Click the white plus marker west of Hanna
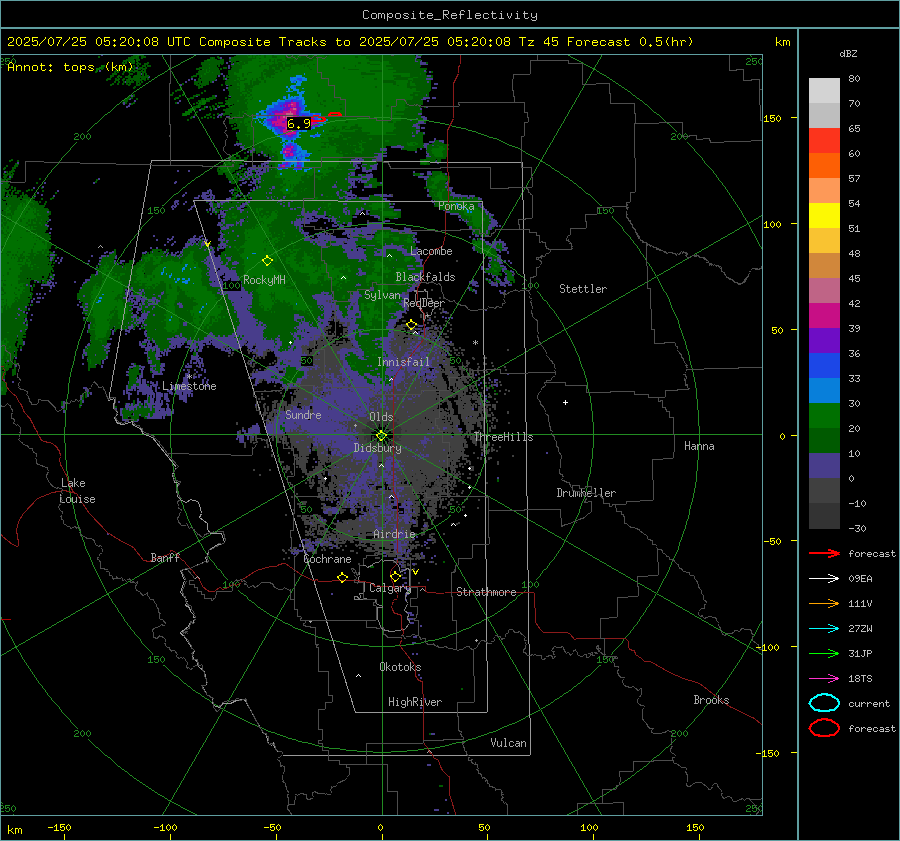Screen dimensions: 900x841 (x=565, y=402)
